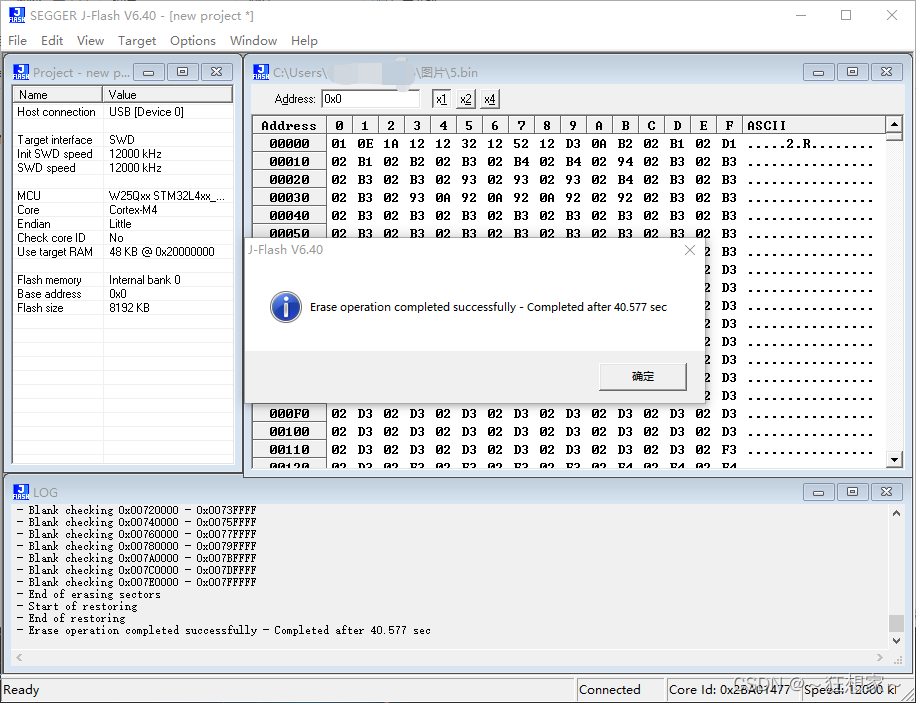
Task: Select x4 byte display width
Action: (x=490, y=99)
